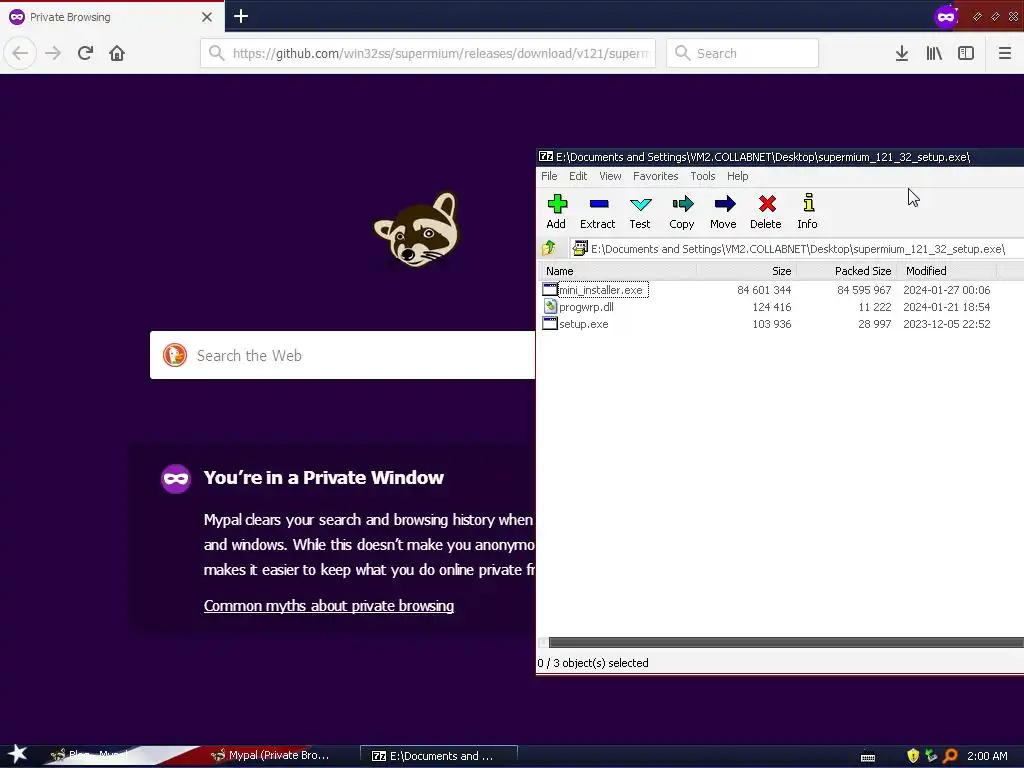1024x768 pixels.
Task: Click the 7-Zip address path field
Action: click(797, 248)
